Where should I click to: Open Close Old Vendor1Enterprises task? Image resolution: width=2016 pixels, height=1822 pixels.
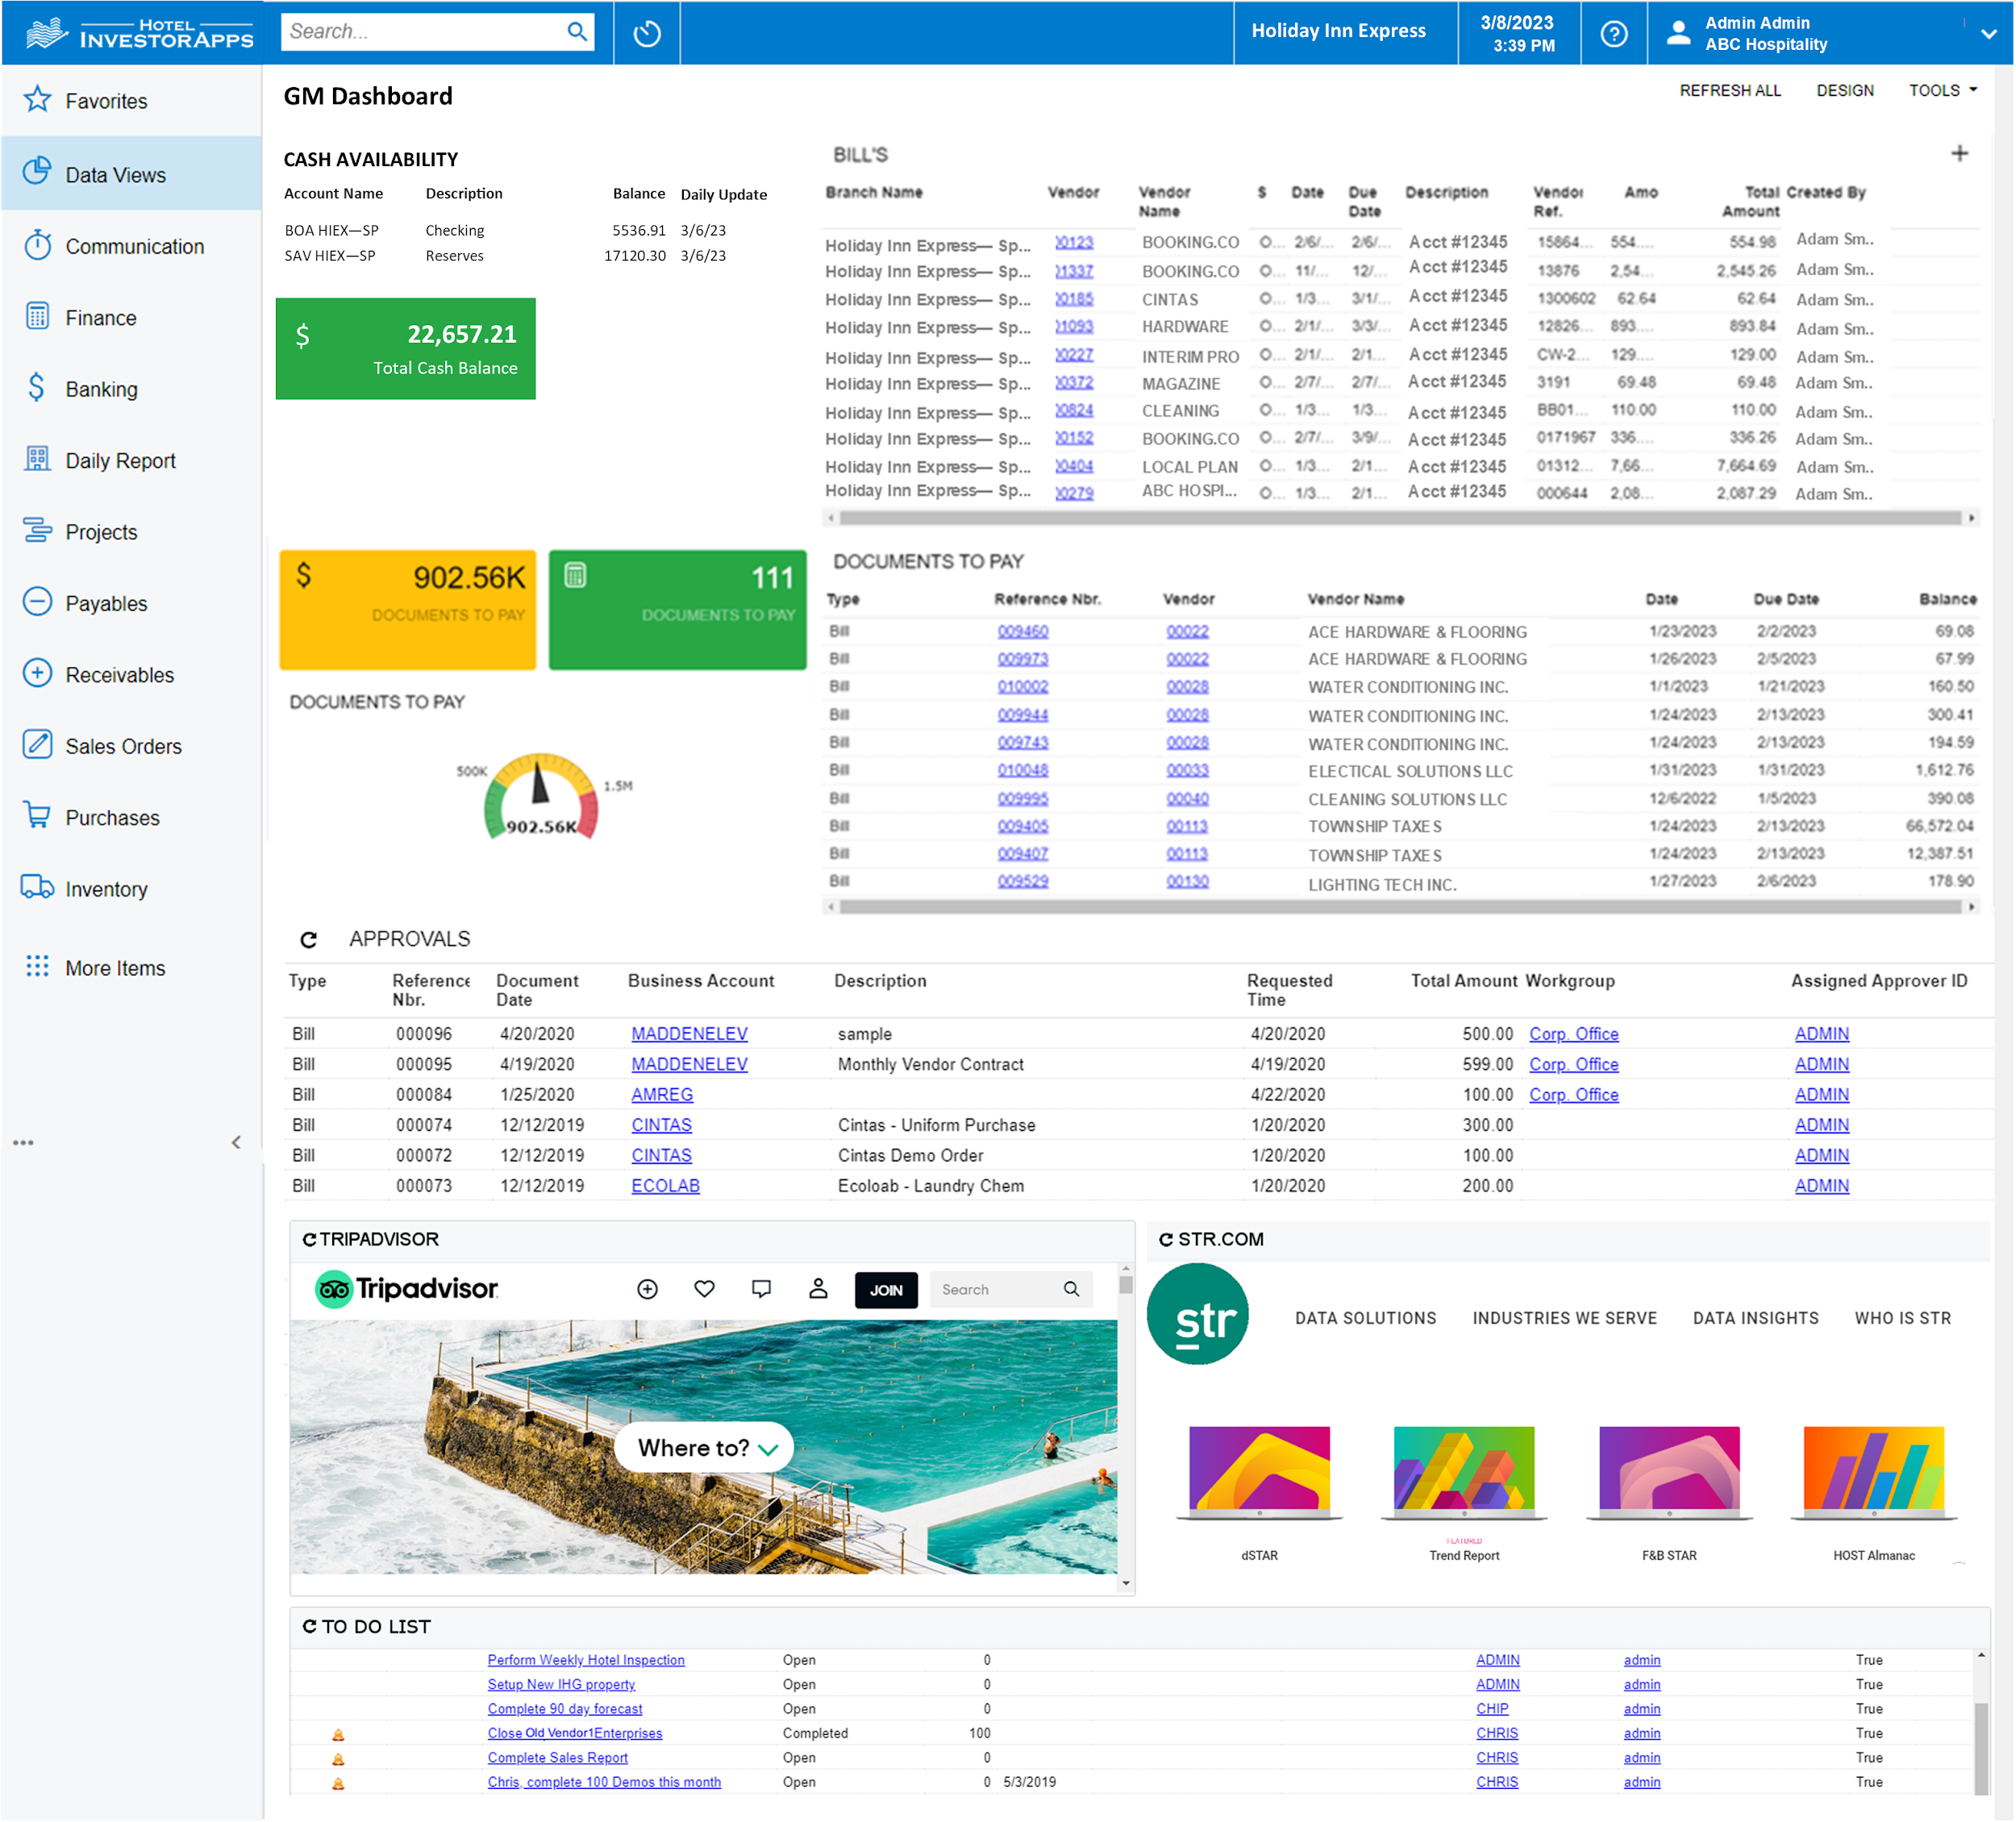pos(574,1734)
